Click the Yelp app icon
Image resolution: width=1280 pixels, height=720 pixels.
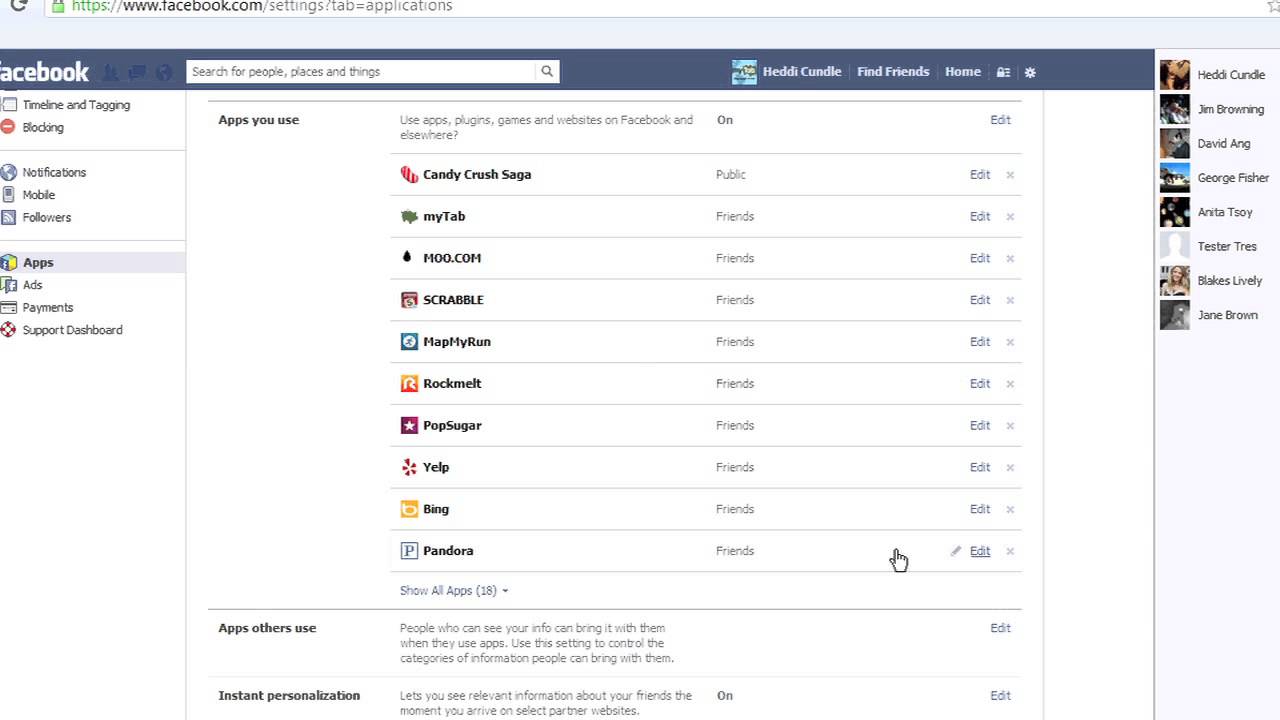click(x=409, y=467)
